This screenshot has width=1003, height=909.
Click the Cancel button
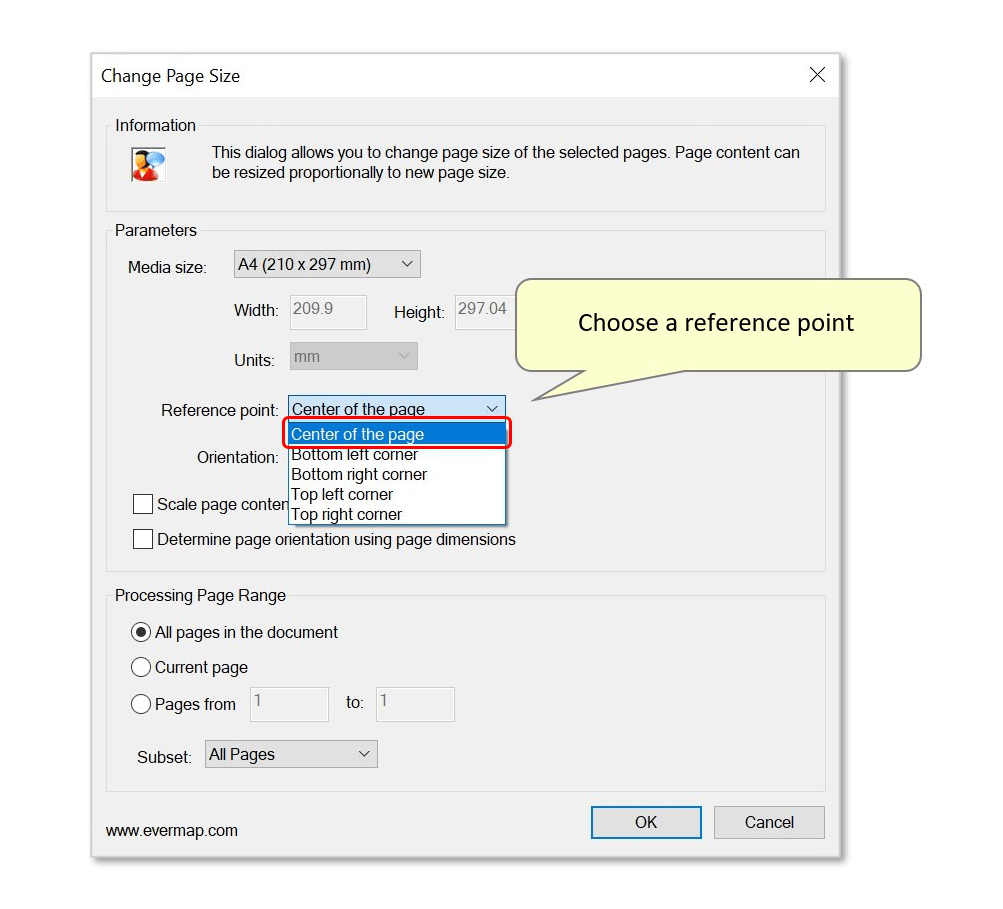[768, 822]
